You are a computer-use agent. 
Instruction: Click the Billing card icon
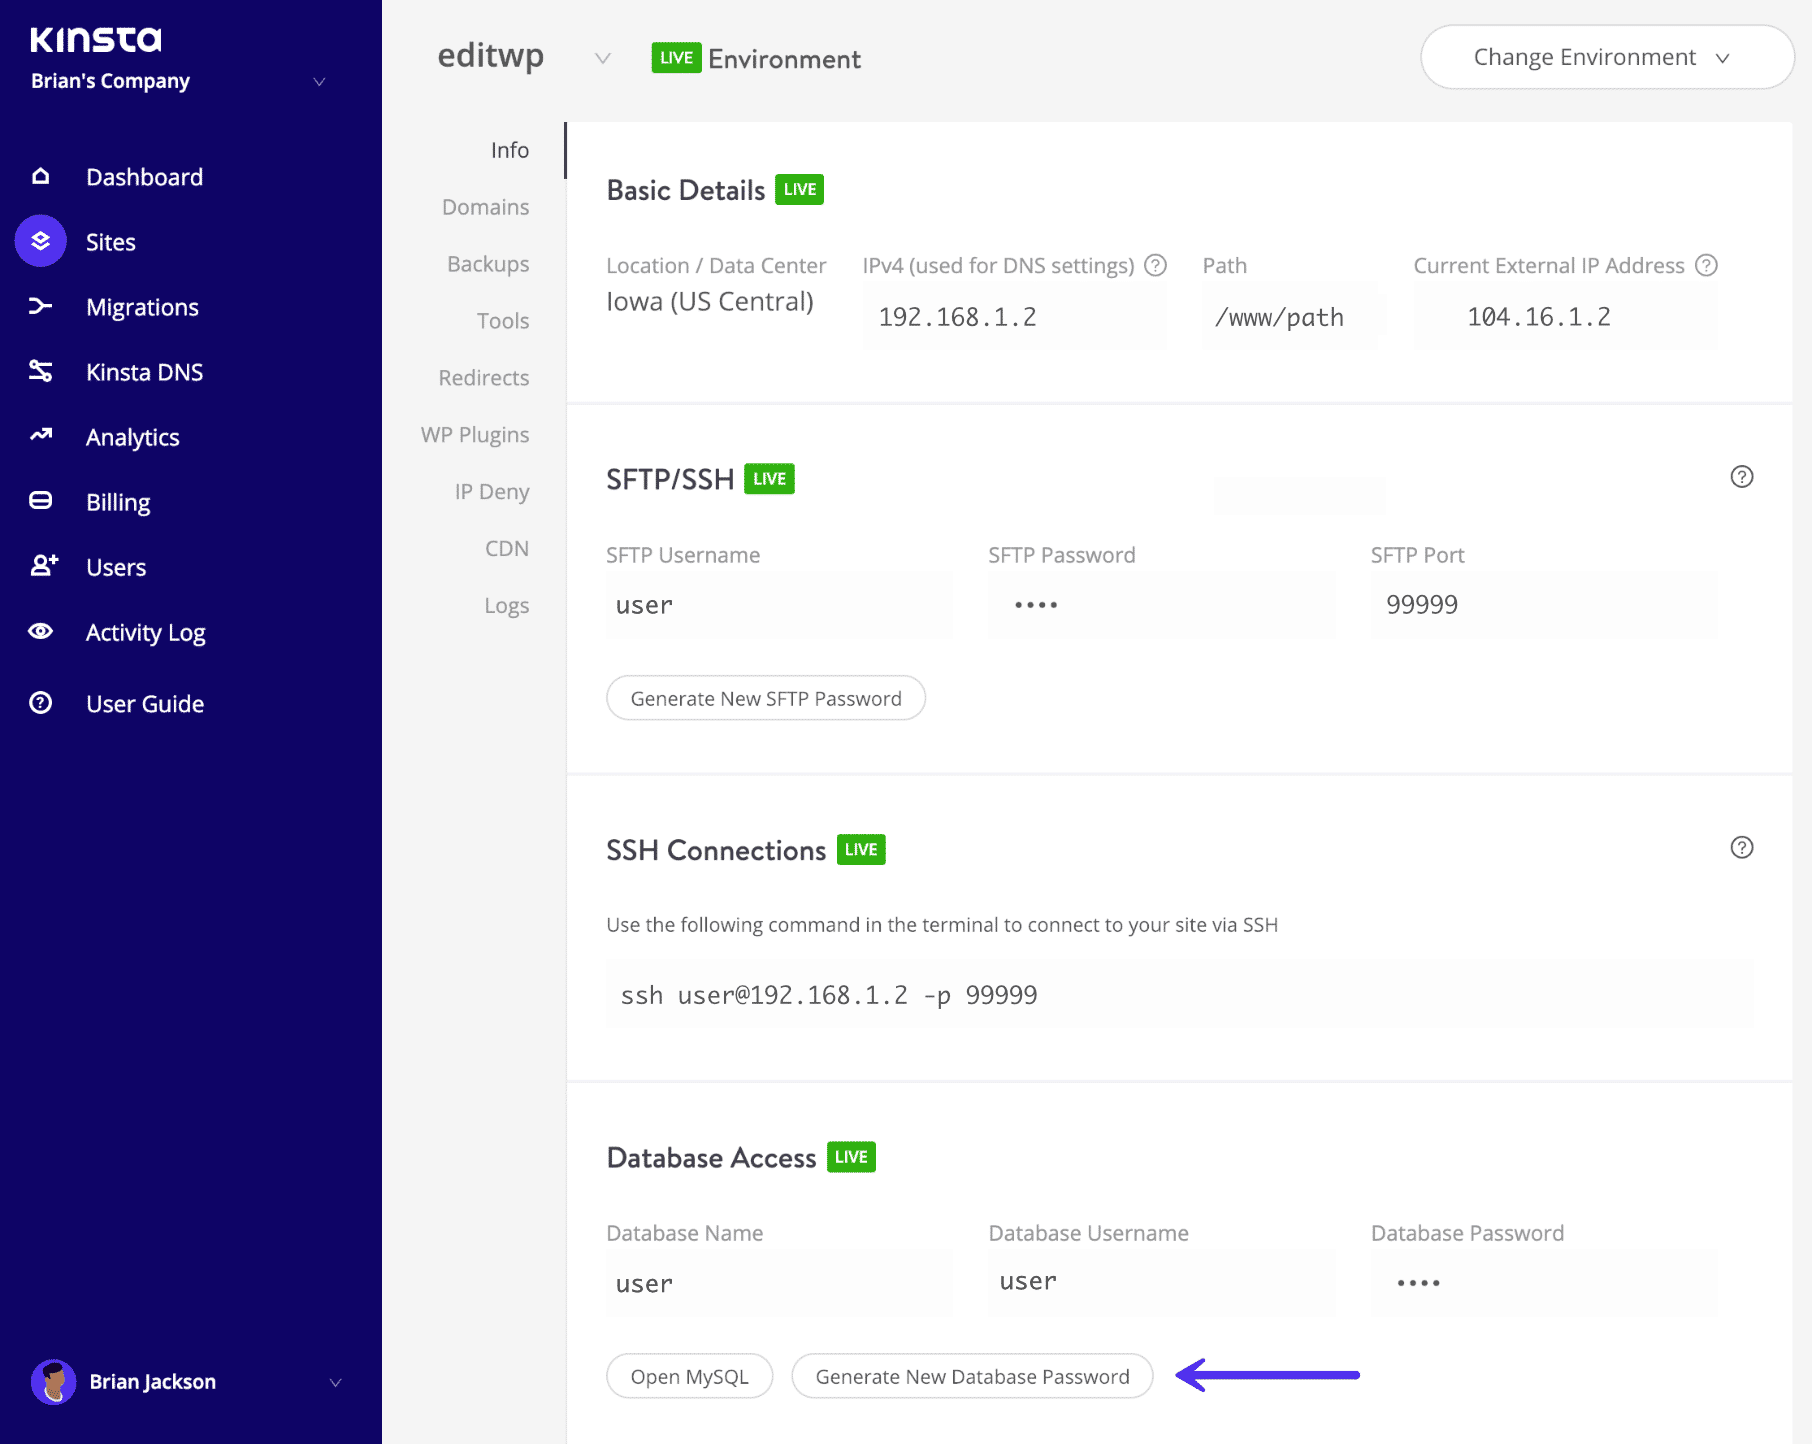coord(41,501)
